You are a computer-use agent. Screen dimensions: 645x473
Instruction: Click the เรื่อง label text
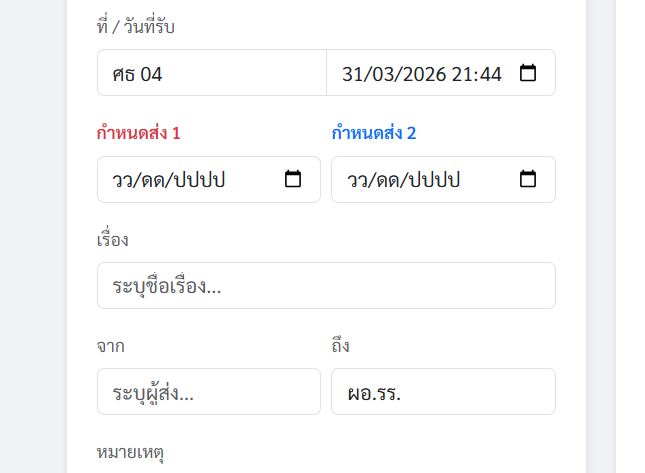(113, 239)
